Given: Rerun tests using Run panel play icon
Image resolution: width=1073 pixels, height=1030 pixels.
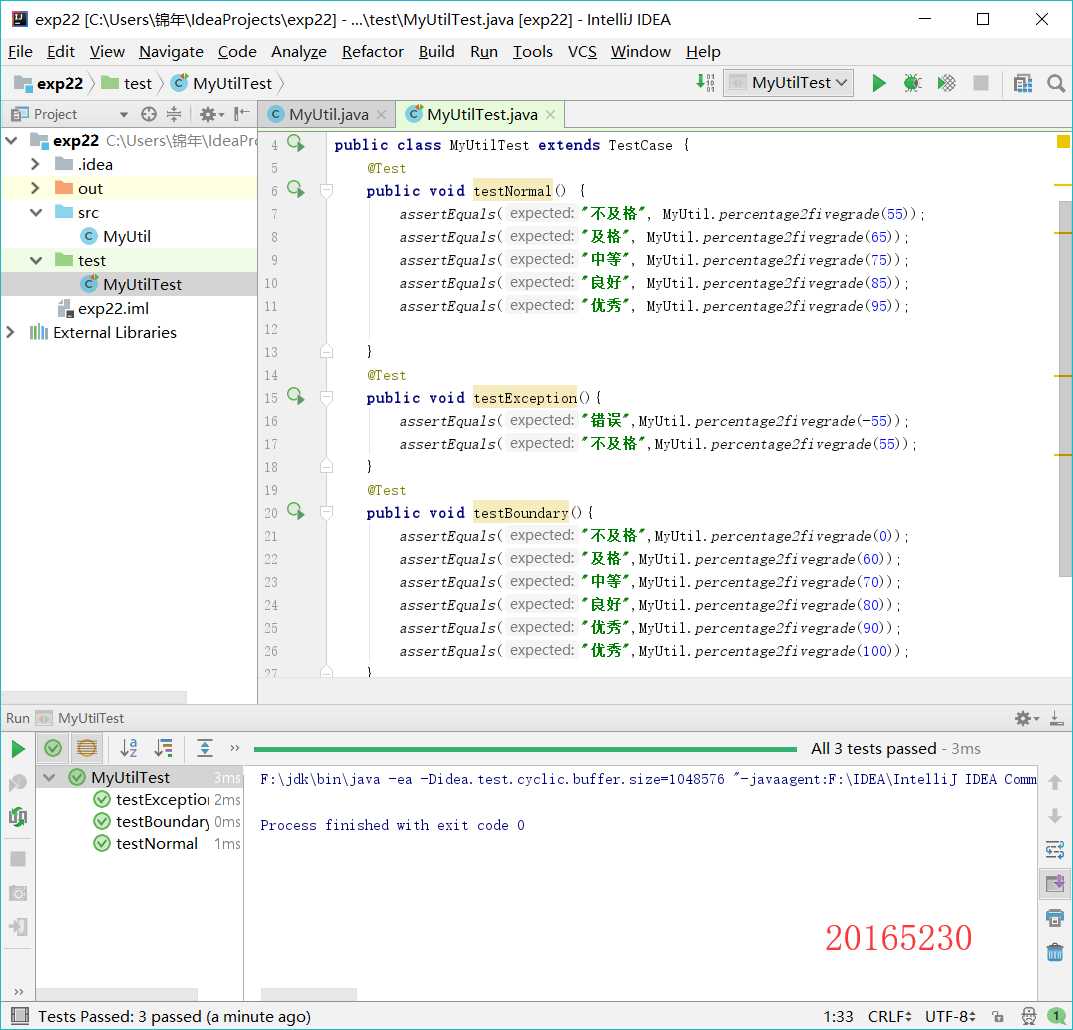Looking at the screenshot, I should [x=18, y=748].
